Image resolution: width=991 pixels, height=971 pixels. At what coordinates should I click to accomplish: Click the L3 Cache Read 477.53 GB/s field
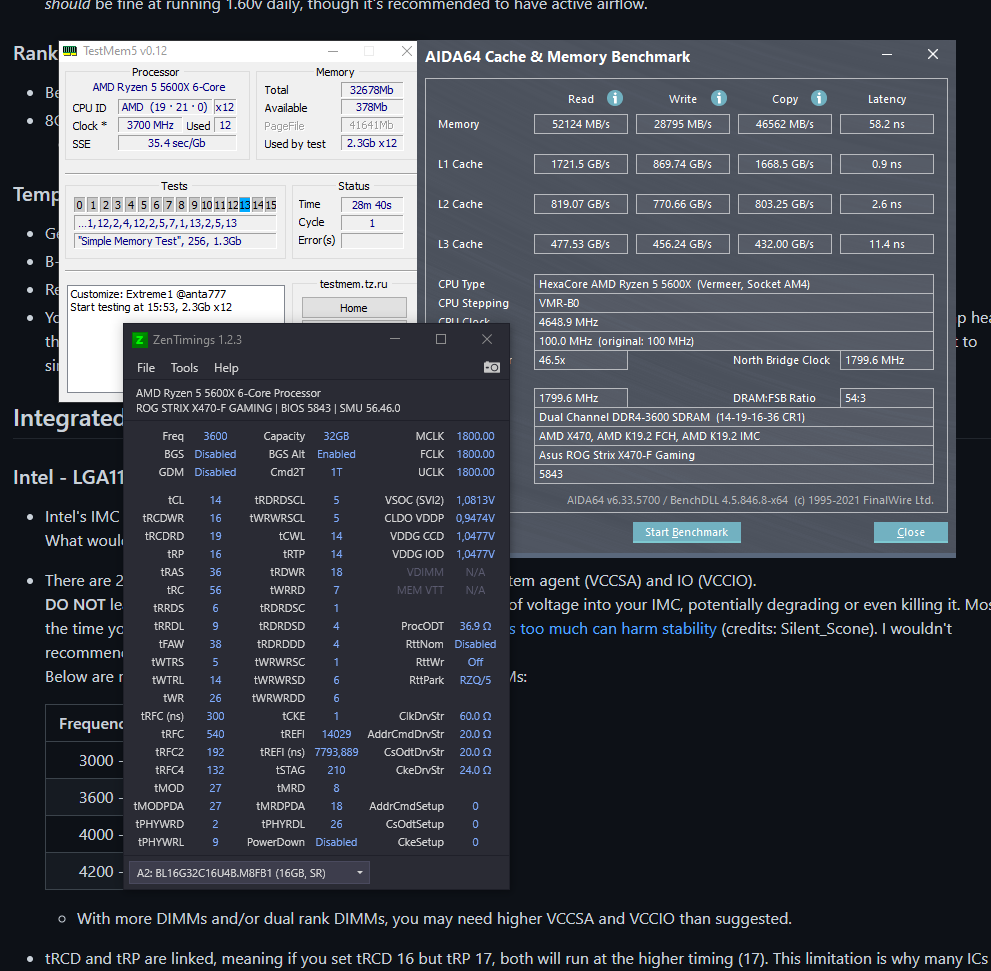pos(581,244)
